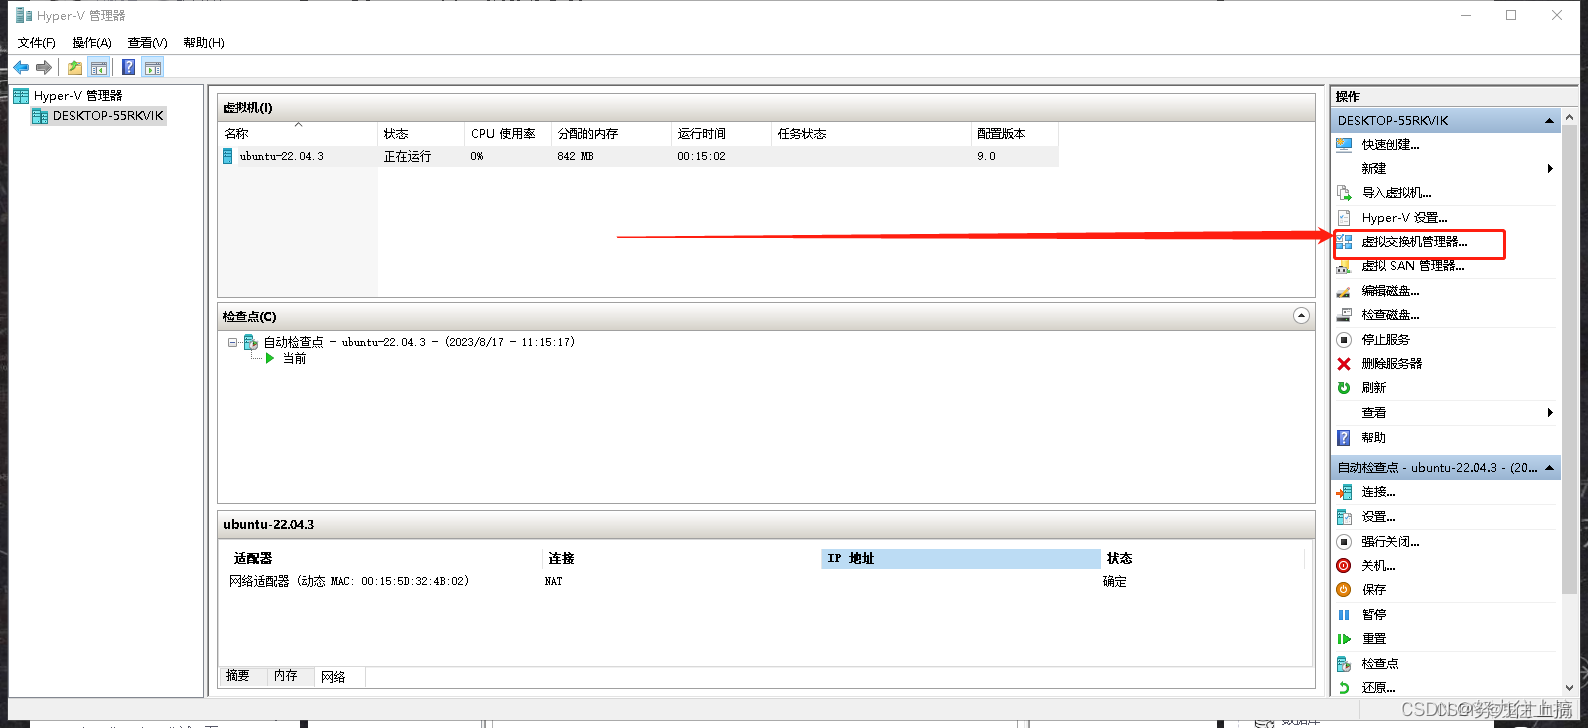Click the 虚拟 SAN 管理器 icon
1588x728 pixels.
tap(1344, 266)
